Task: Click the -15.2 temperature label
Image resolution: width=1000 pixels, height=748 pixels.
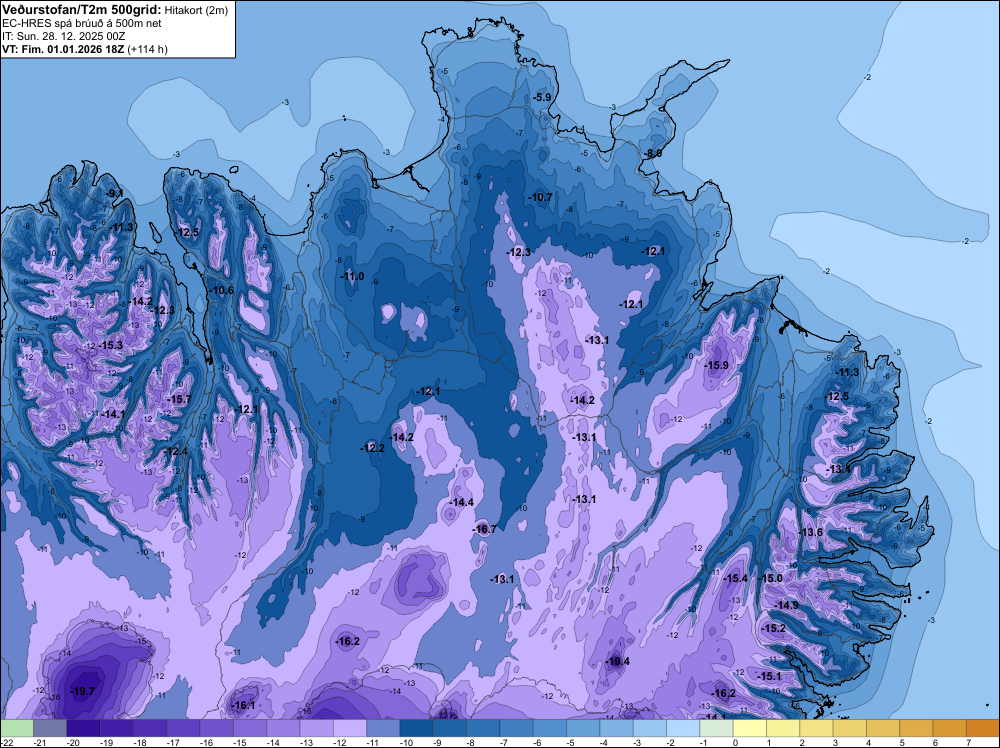Action: click(x=774, y=629)
